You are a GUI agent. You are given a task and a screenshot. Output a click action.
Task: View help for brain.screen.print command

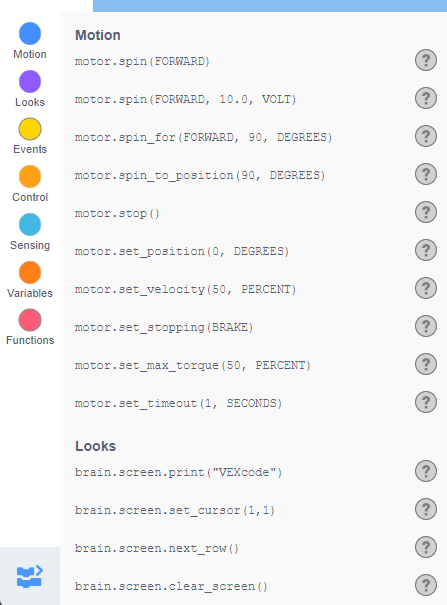(x=426, y=471)
